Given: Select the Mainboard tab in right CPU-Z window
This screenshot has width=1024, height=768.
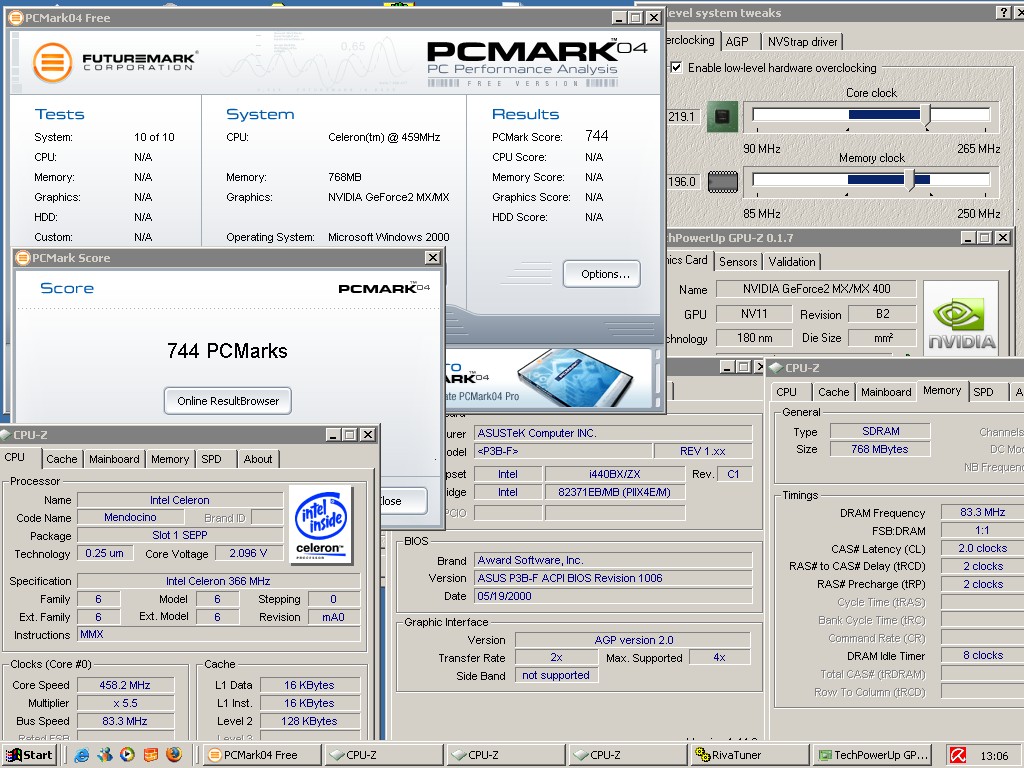Looking at the screenshot, I should (886, 392).
